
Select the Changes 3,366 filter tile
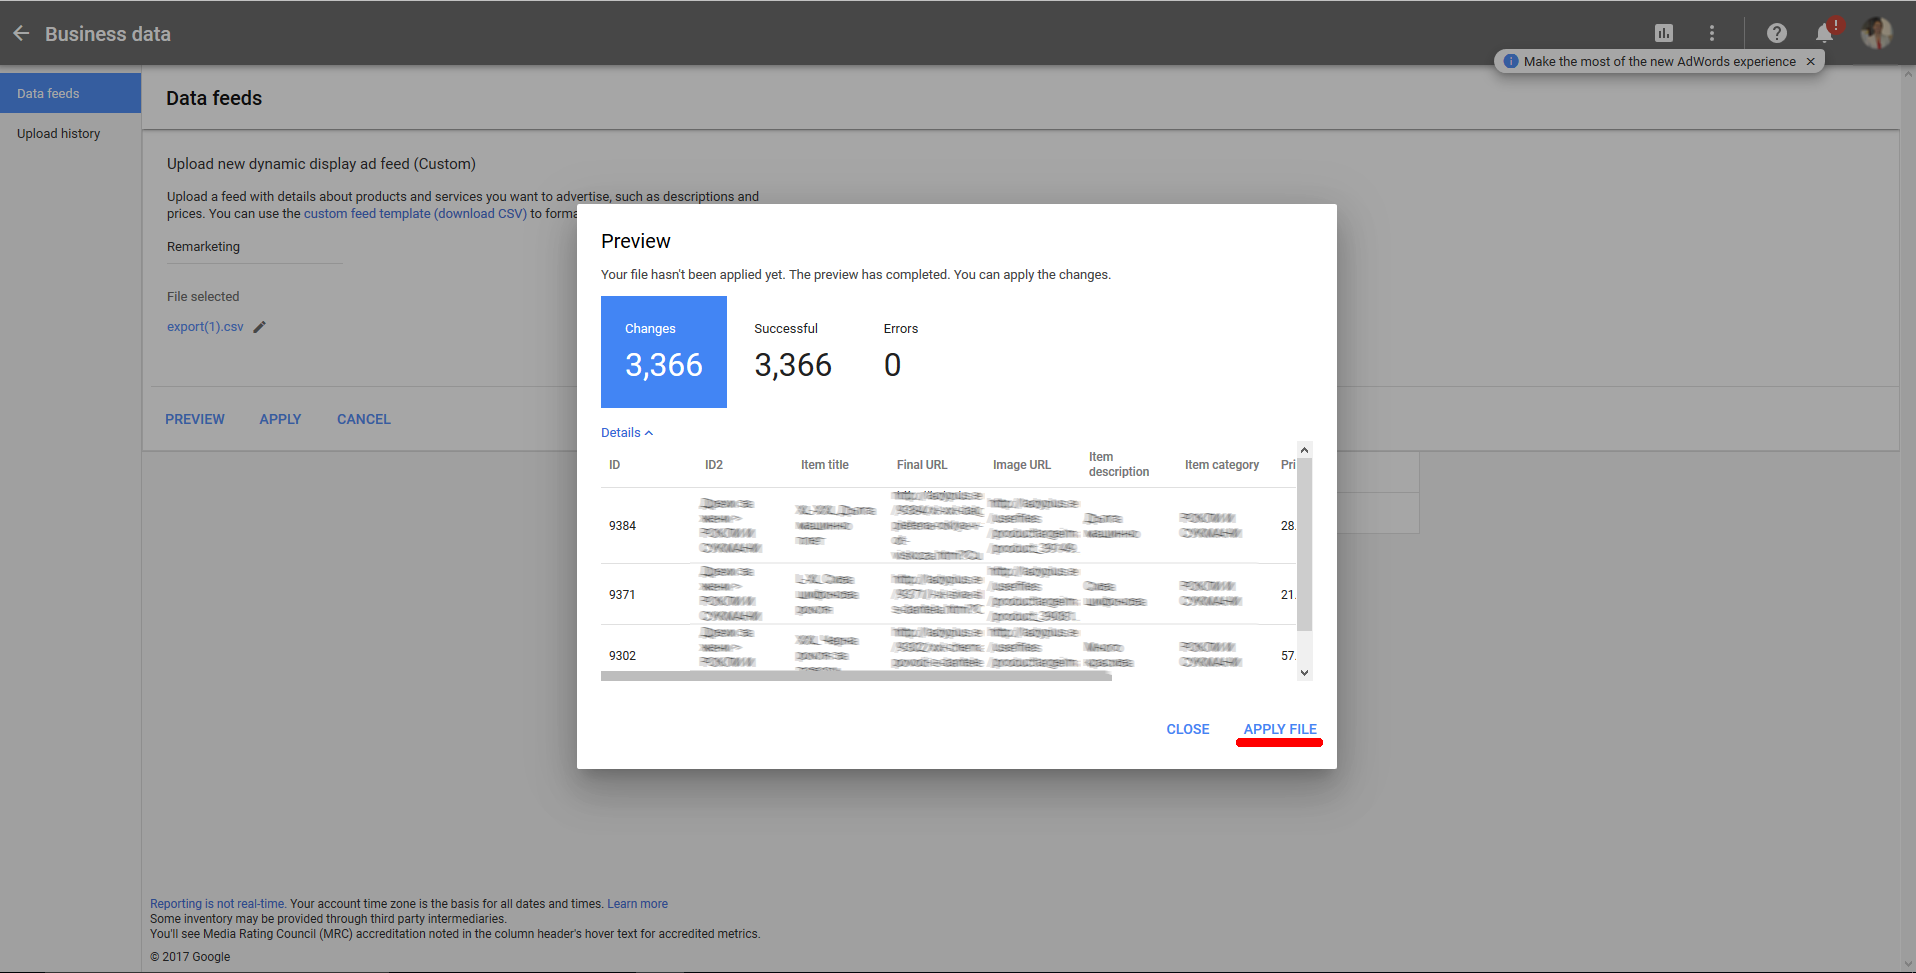point(663,352)
